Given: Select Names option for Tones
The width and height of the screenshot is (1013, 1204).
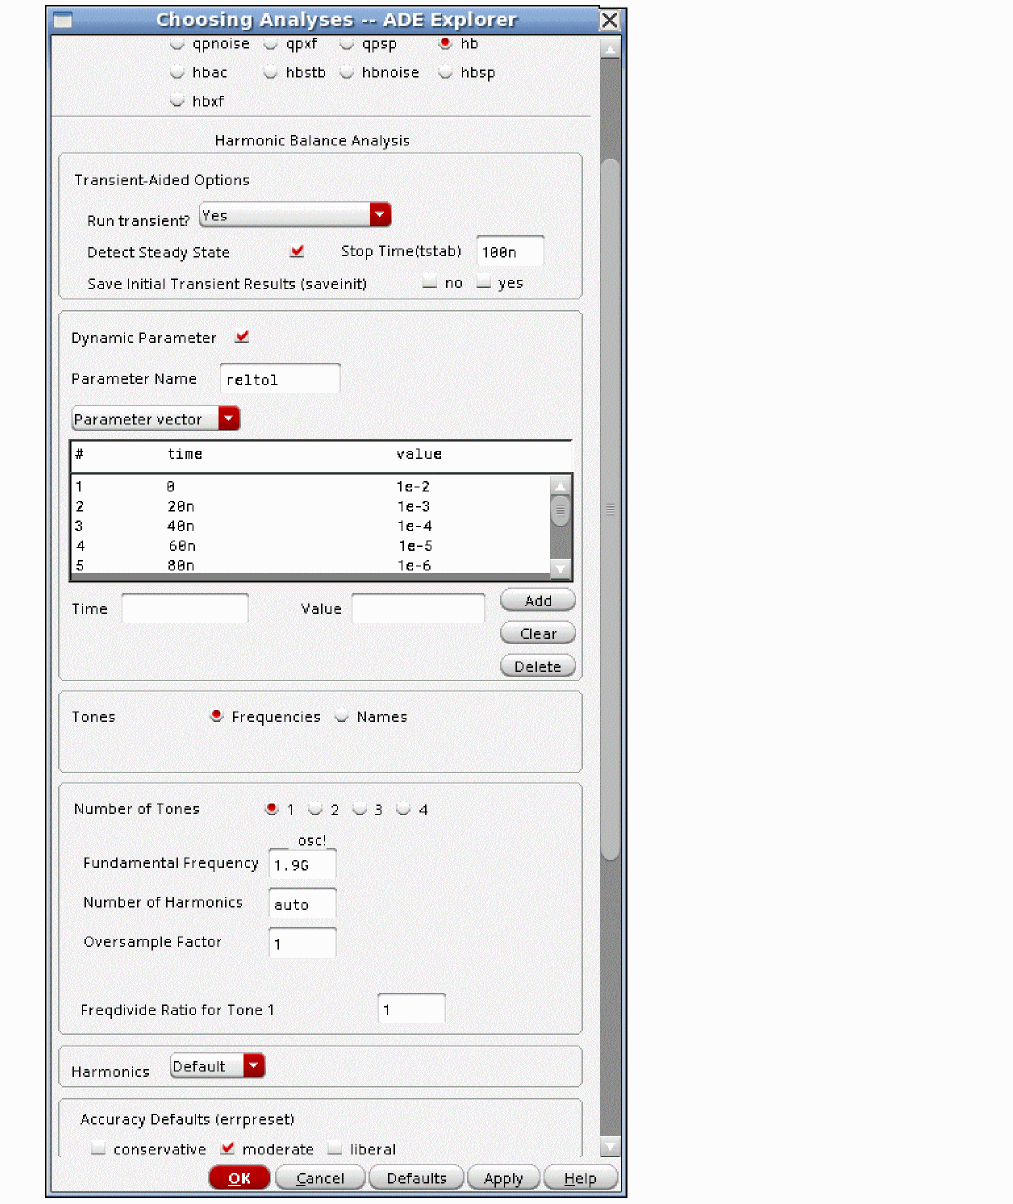Looking at the screenshot, I should pos(342,716).
